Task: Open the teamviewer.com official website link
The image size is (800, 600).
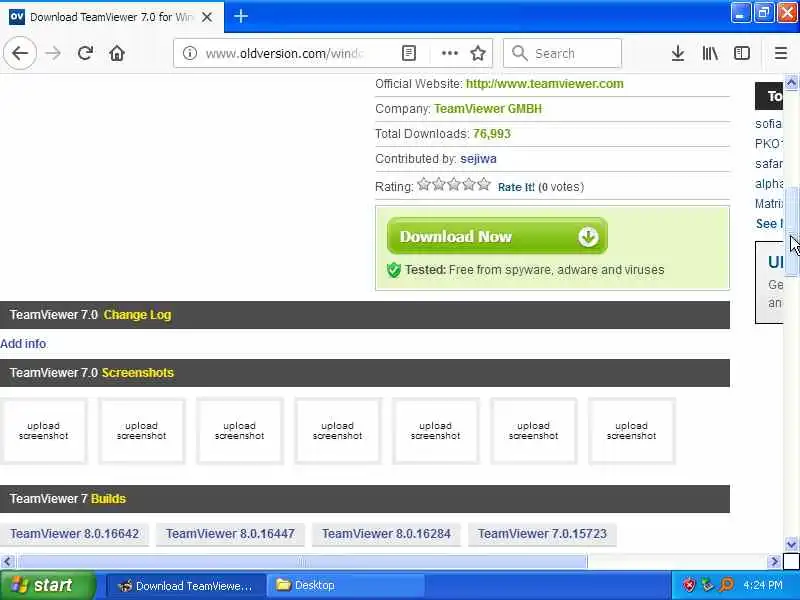Action: [x=544, y=84]
